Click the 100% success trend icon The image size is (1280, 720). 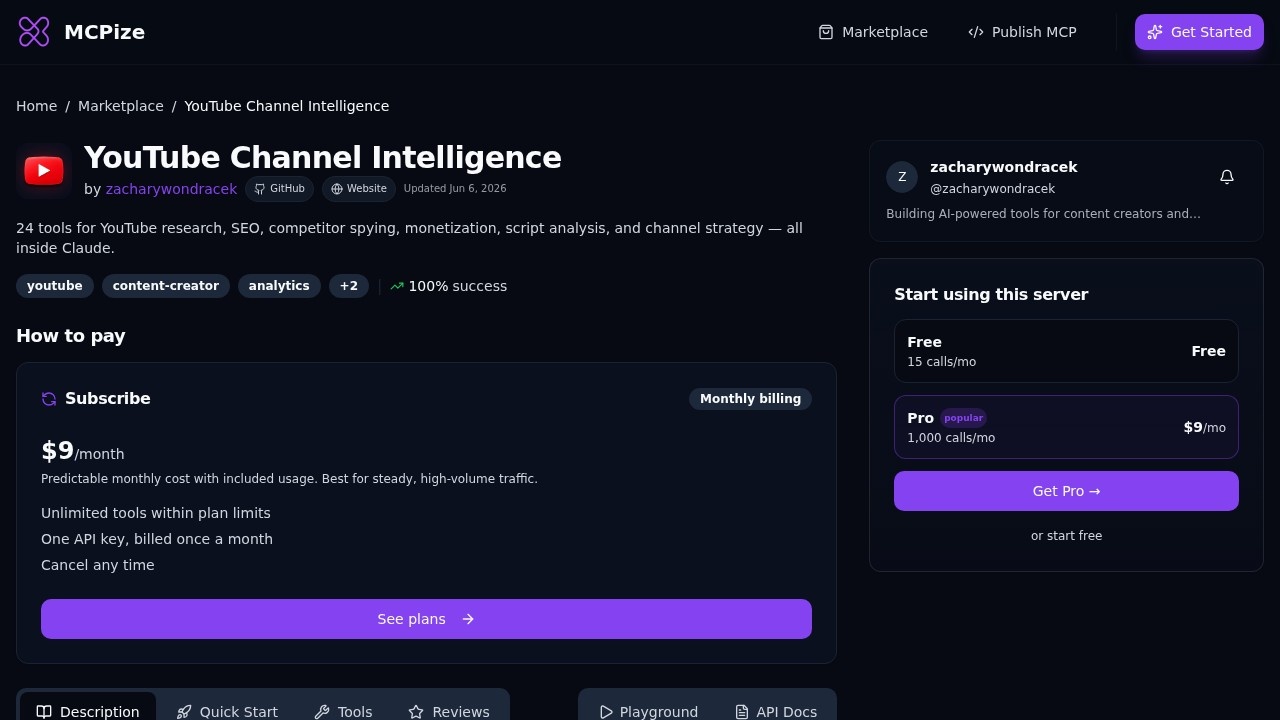click(397, 286)
